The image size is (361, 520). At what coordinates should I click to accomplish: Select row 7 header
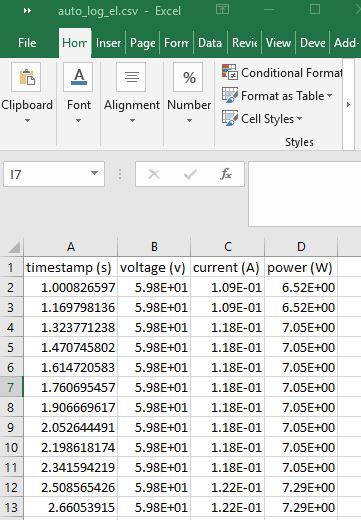pos(11,387)
